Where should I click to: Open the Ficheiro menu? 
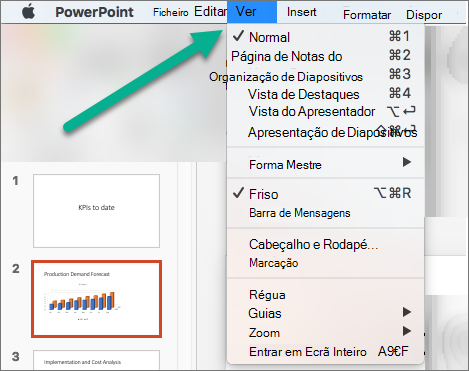coord(171,12)
